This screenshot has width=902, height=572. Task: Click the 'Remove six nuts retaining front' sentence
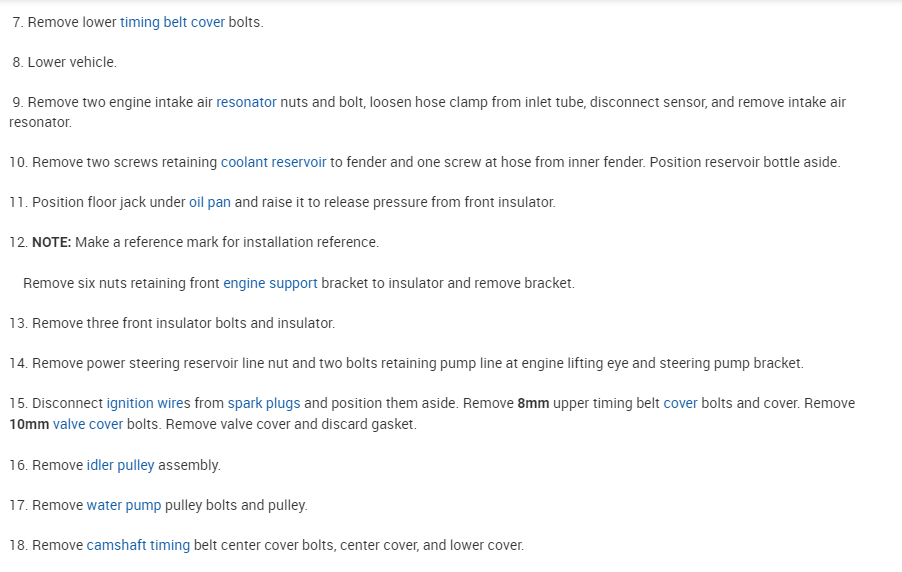pos(120,283)
